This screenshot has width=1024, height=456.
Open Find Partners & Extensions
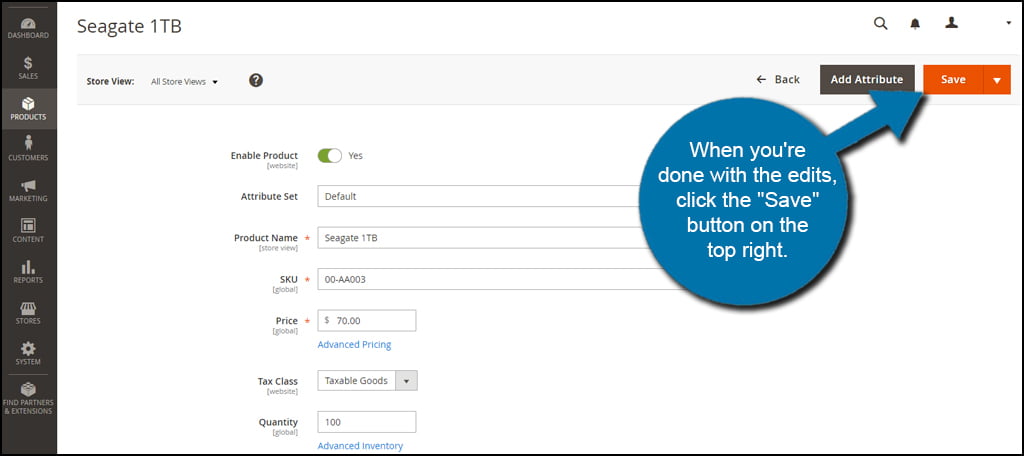28,398
